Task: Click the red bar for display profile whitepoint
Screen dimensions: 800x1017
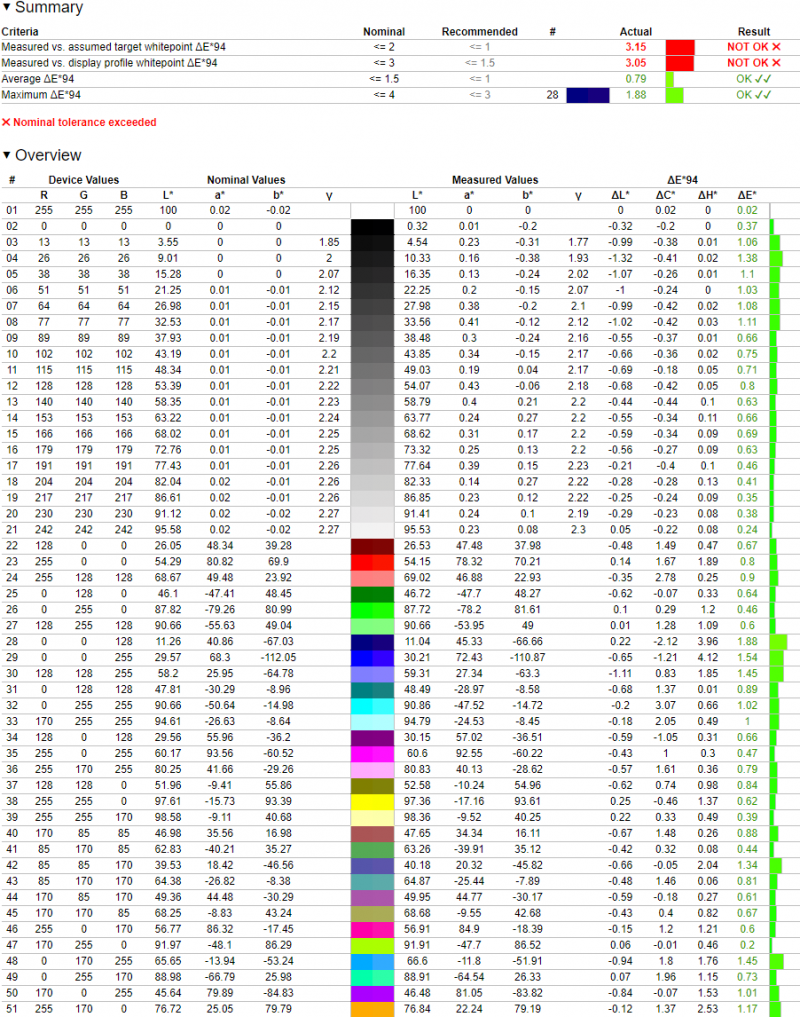Action: click(x=680, y=63)
